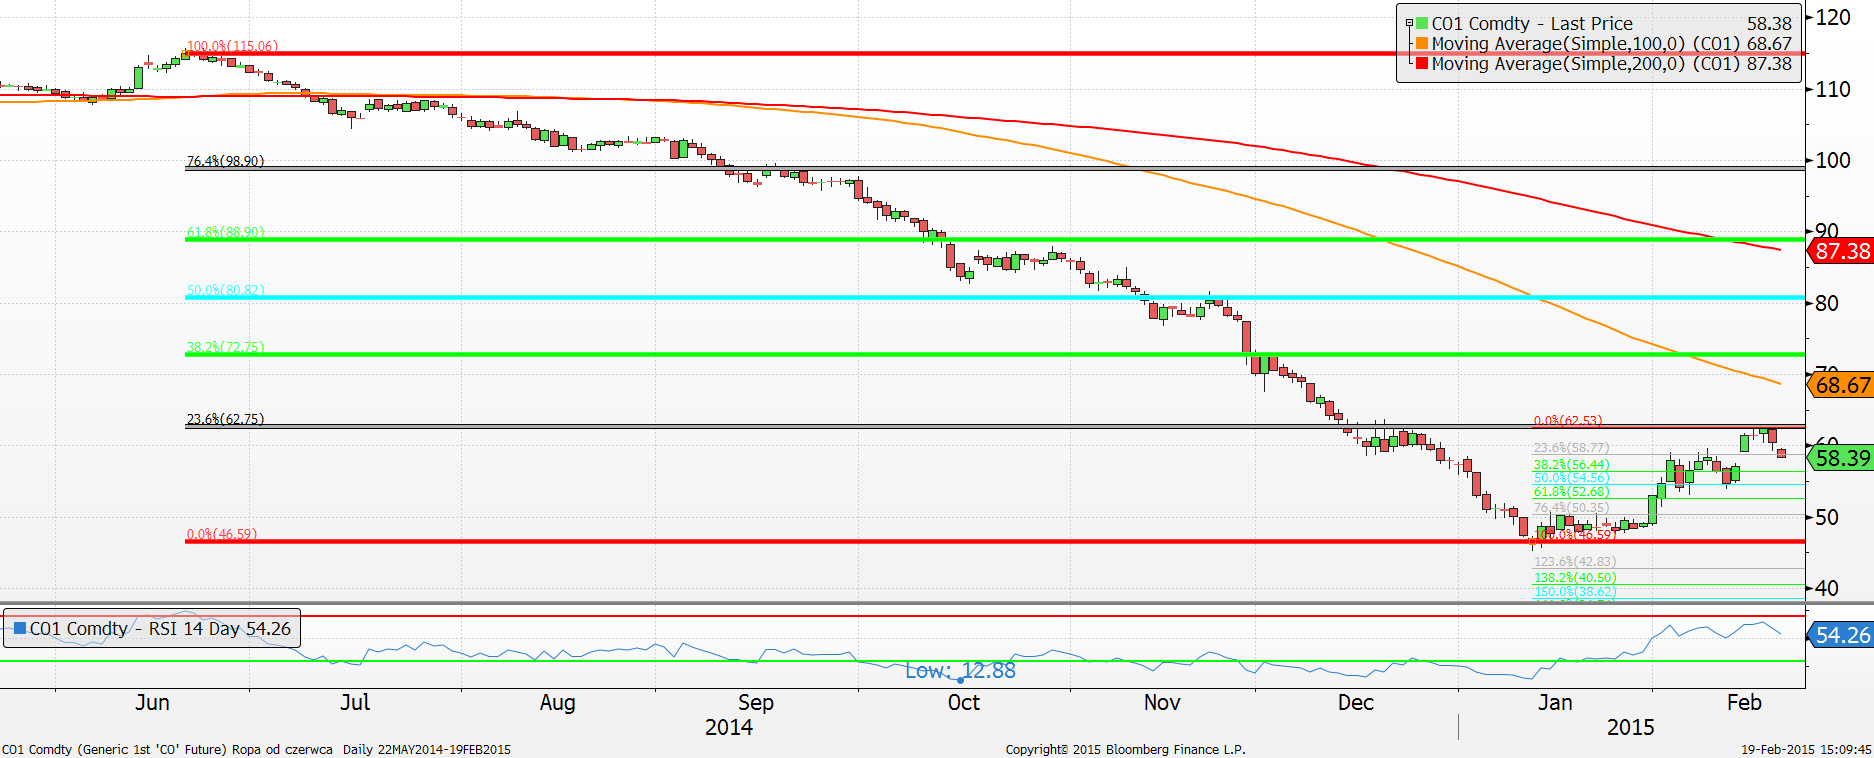Click the CO1 Comdty chart description footer
The height and width of the screenshot is (758, 1874).
pos(256,749)
